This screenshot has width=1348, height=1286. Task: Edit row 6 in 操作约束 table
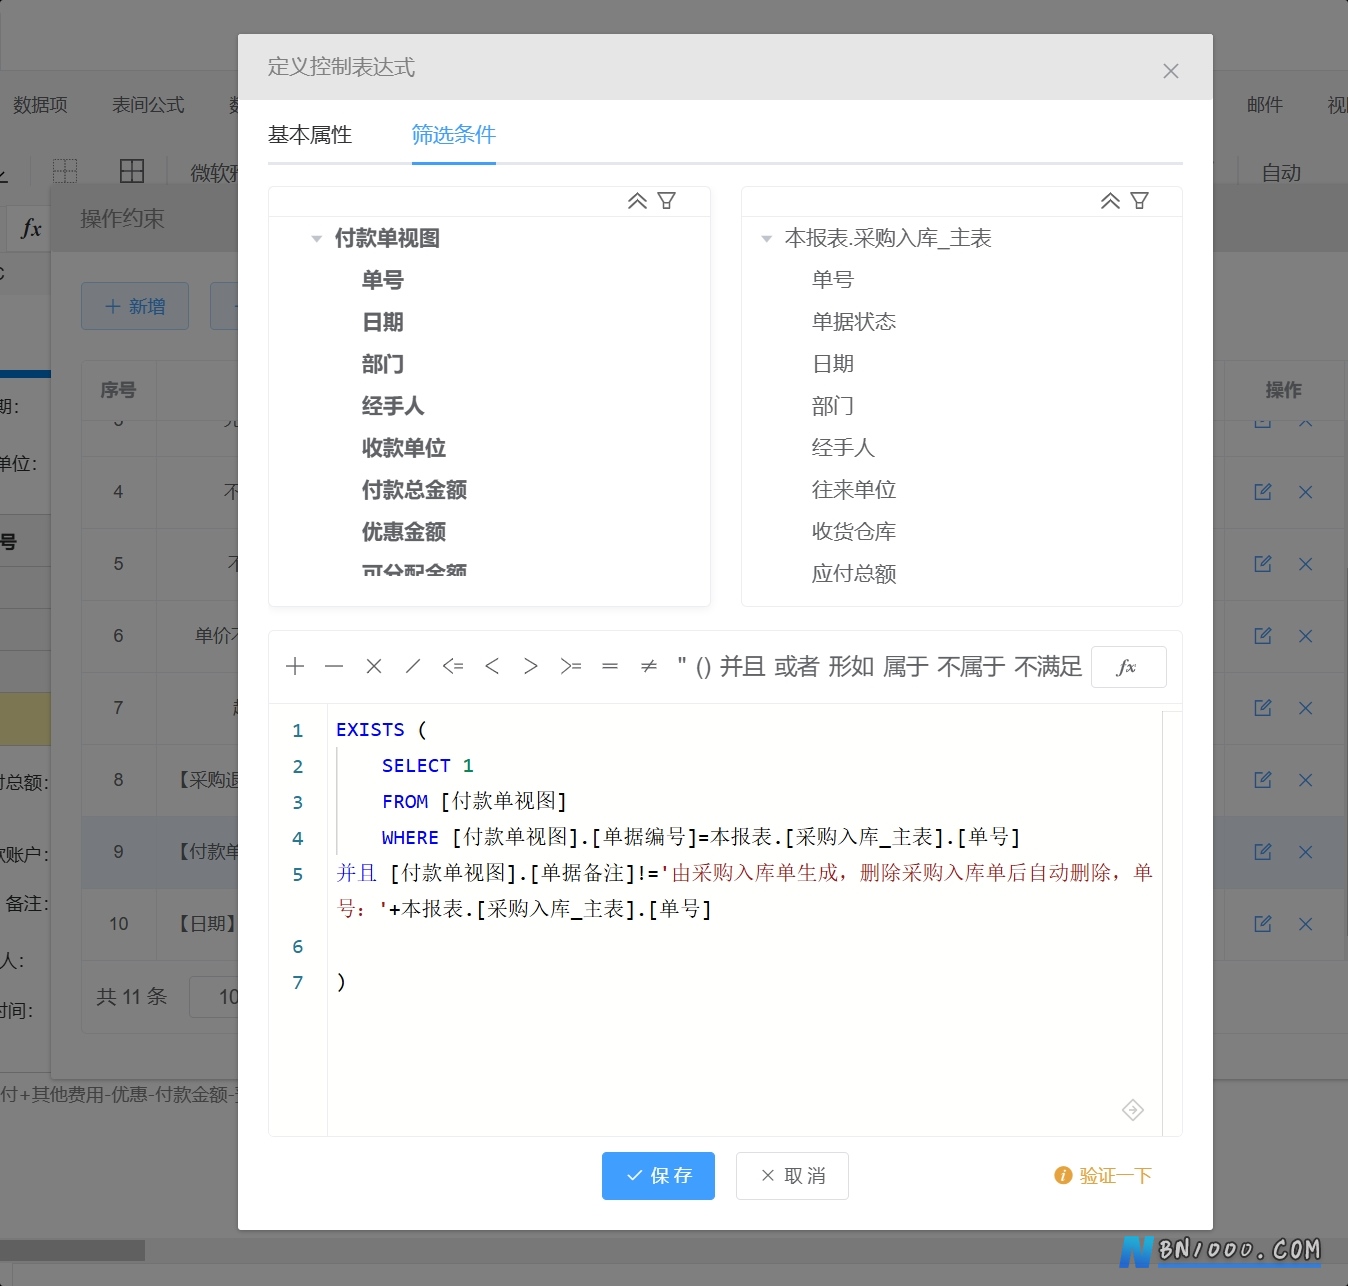[x=1263, y=636]
